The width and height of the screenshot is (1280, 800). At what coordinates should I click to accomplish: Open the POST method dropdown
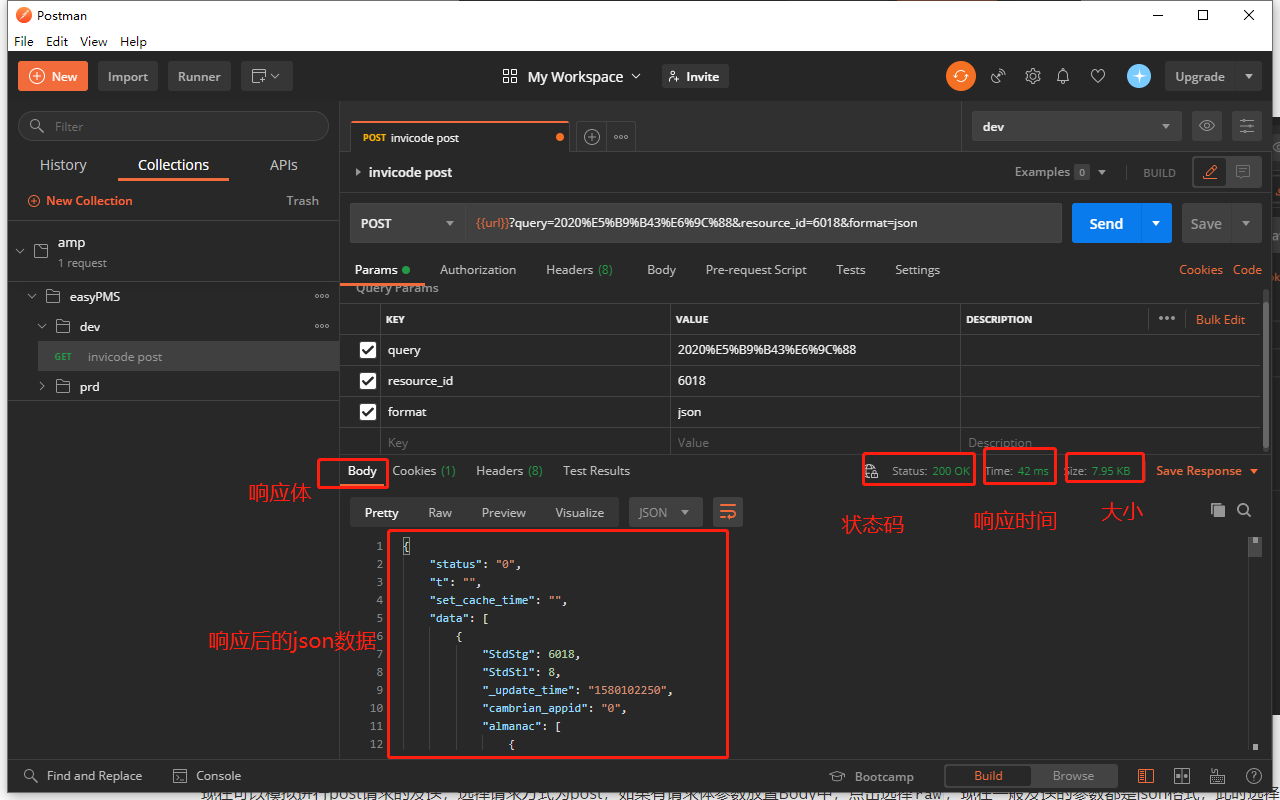click(x=406, y=224)
